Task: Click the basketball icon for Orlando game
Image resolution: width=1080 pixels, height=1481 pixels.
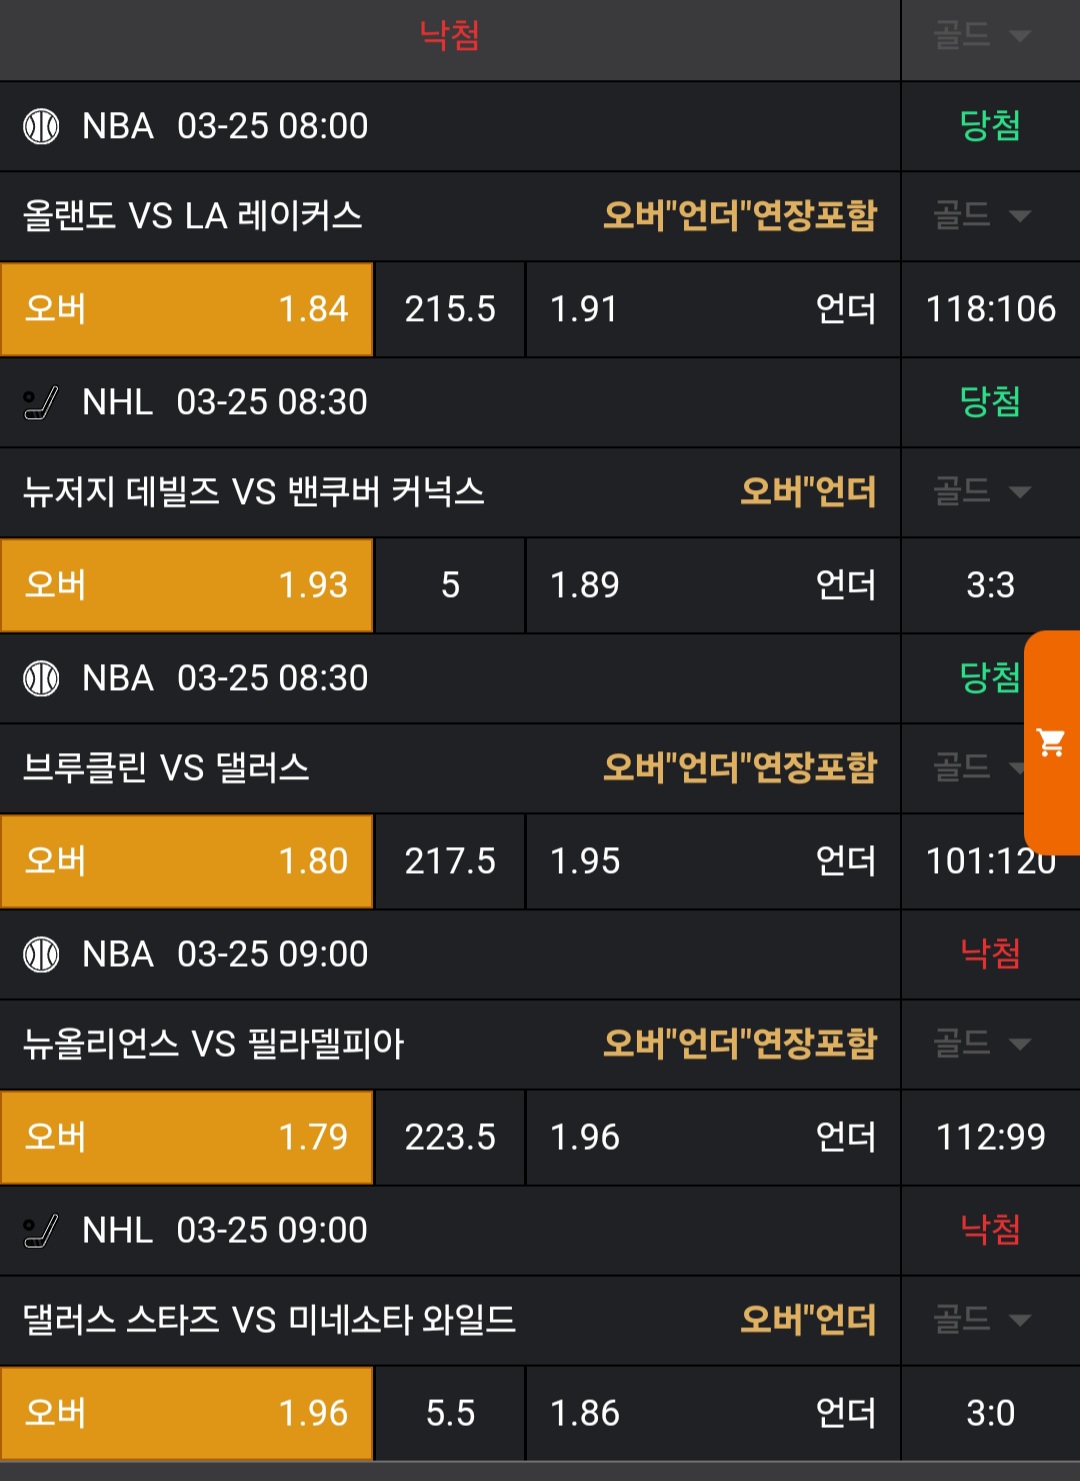Action: [41, 126]
